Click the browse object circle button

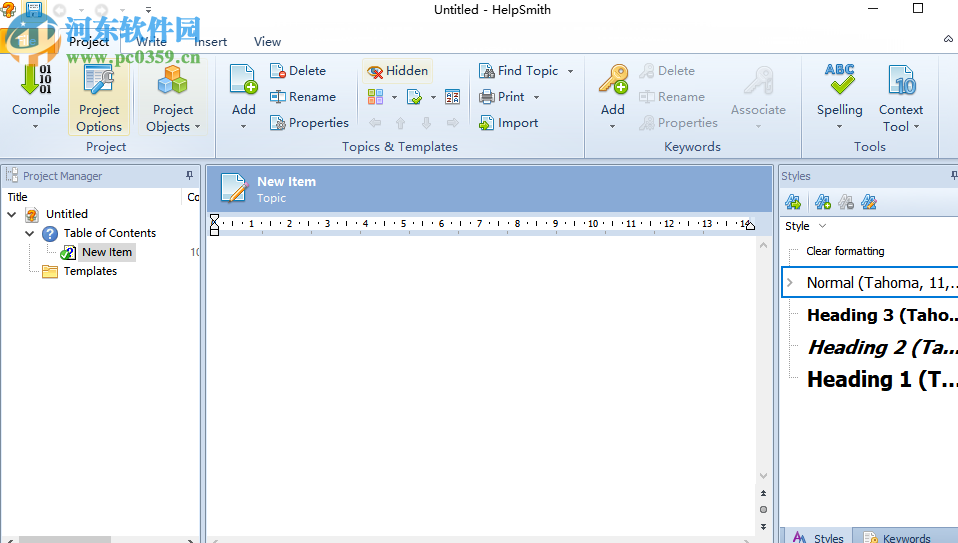click(x=764, y=509)
